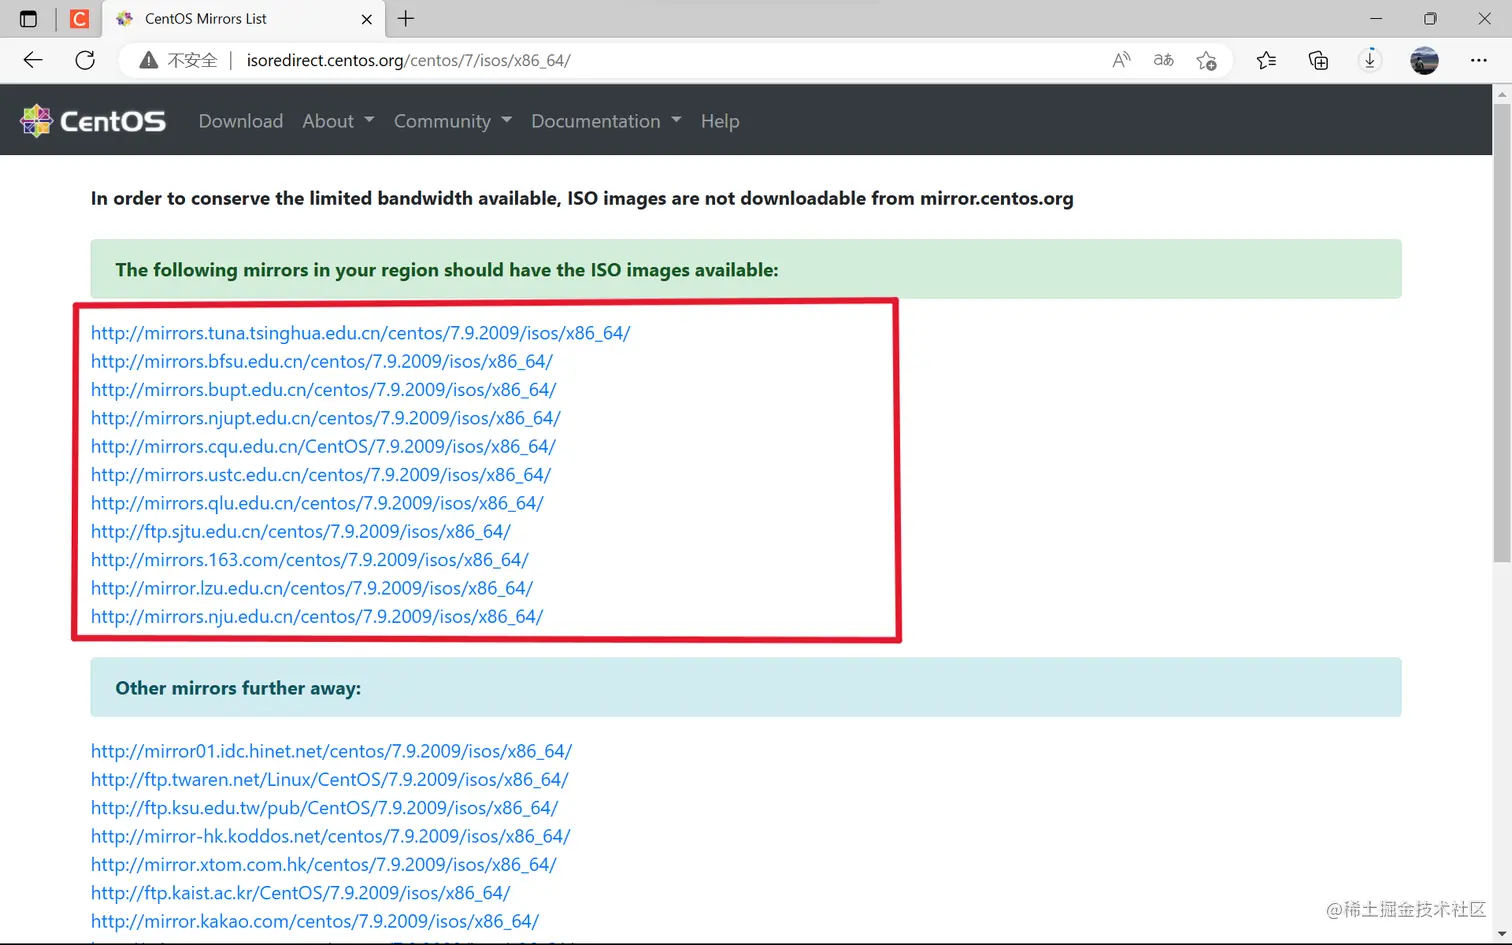Open the mirrors.nju.edu.cn mirror link
1512x945 pixels.
point(316,616)
